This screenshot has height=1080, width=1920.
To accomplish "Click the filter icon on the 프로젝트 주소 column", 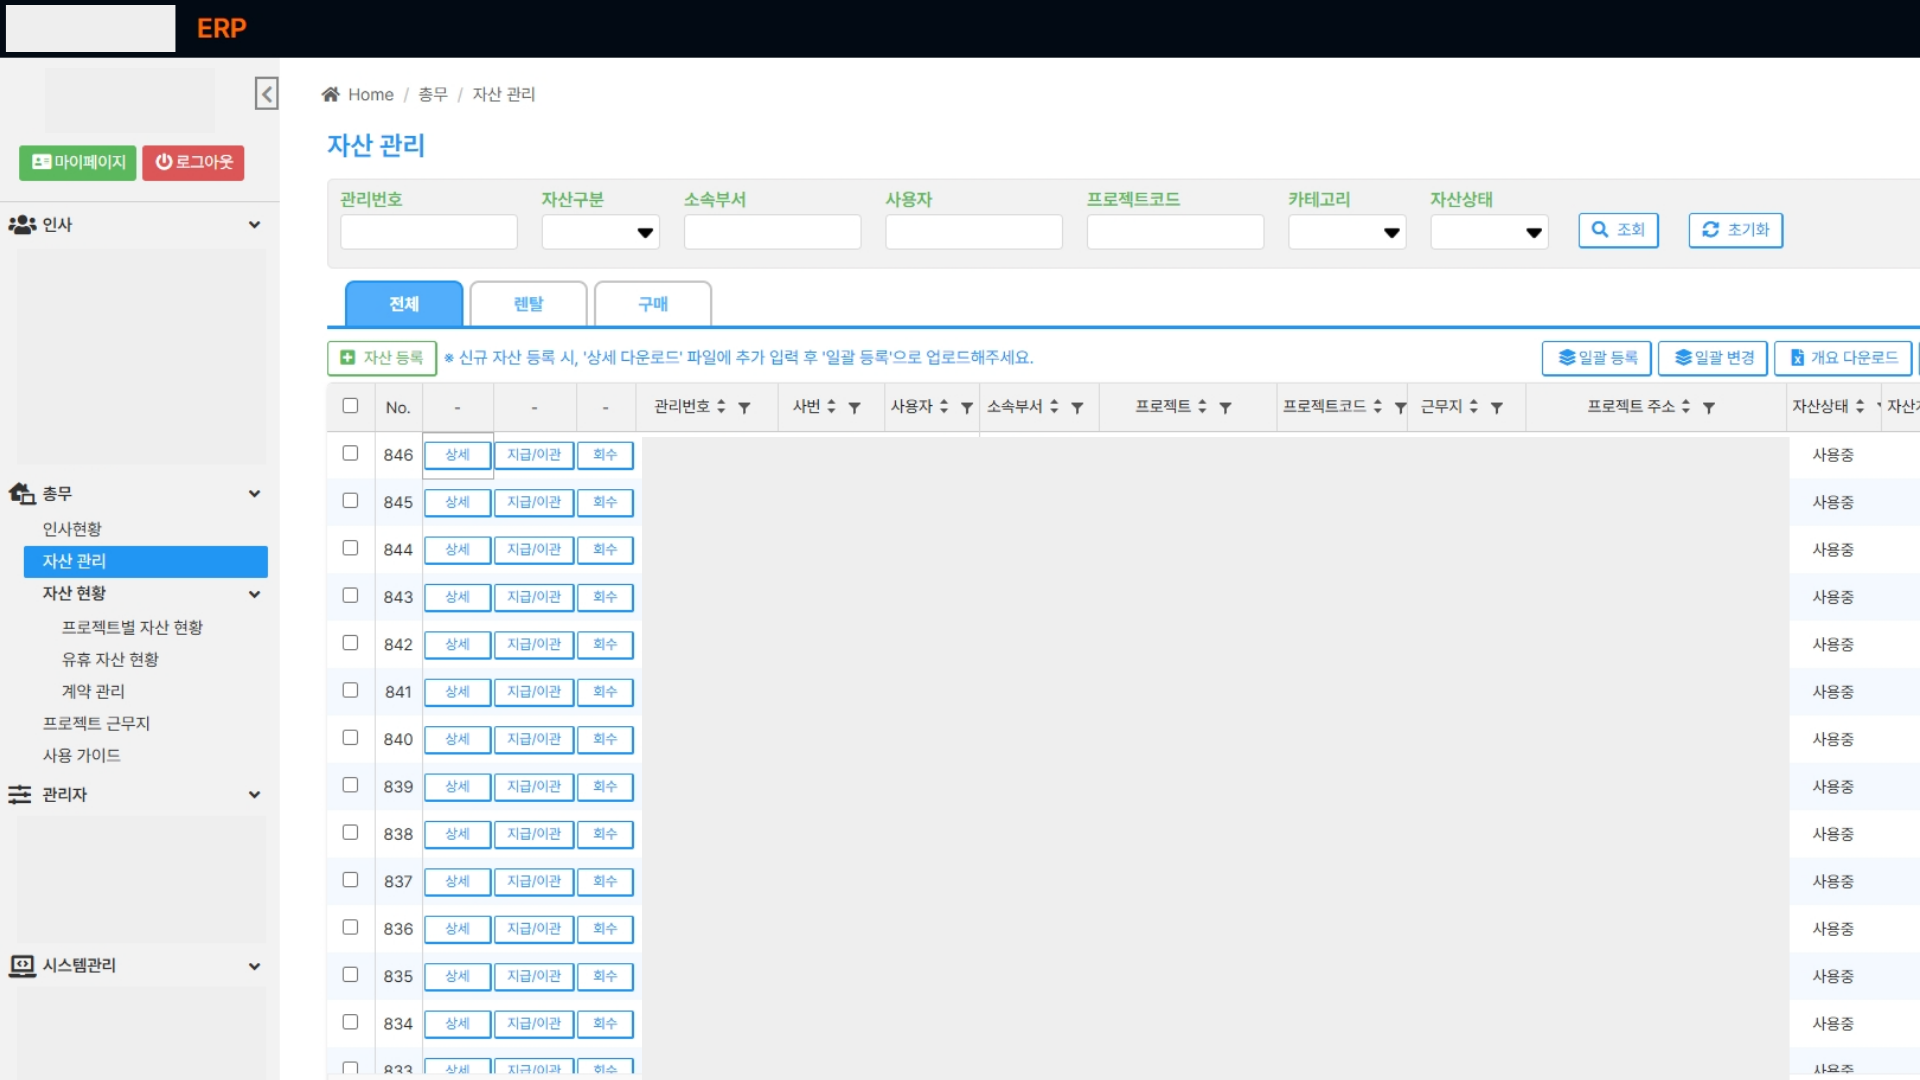I will tap(1709, 407).
